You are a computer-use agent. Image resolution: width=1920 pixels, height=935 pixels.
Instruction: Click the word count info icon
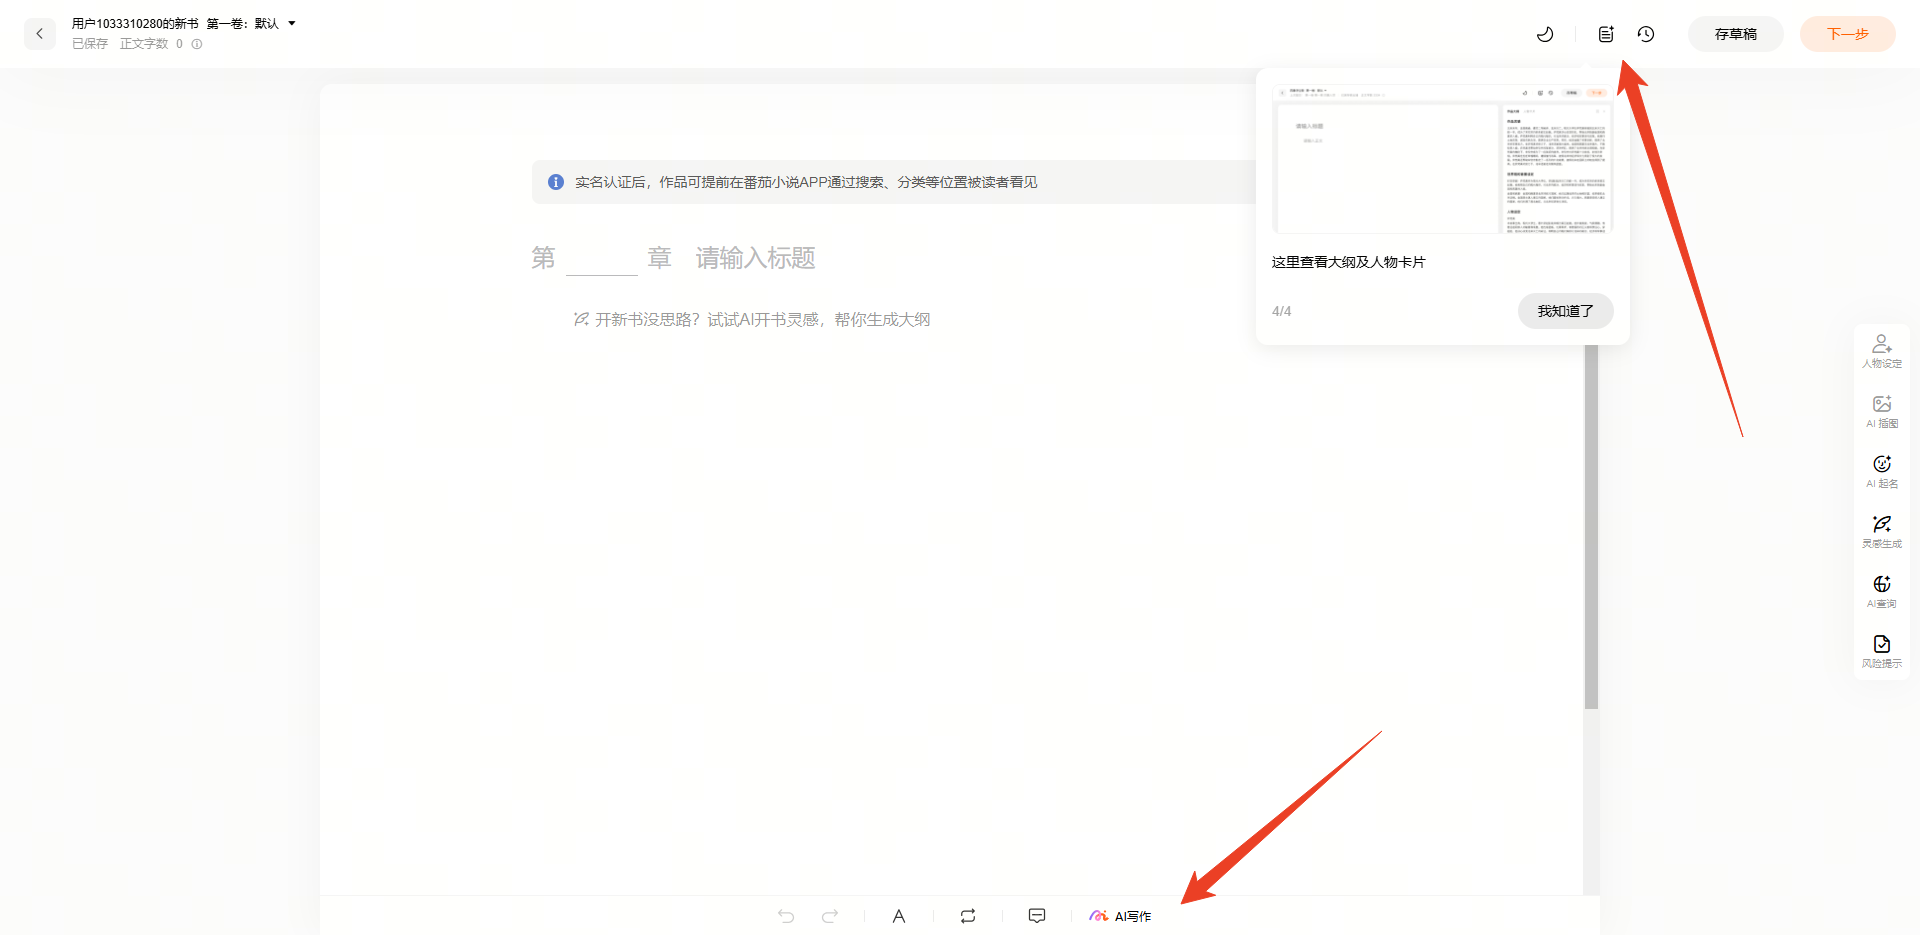tap(197, 44)
